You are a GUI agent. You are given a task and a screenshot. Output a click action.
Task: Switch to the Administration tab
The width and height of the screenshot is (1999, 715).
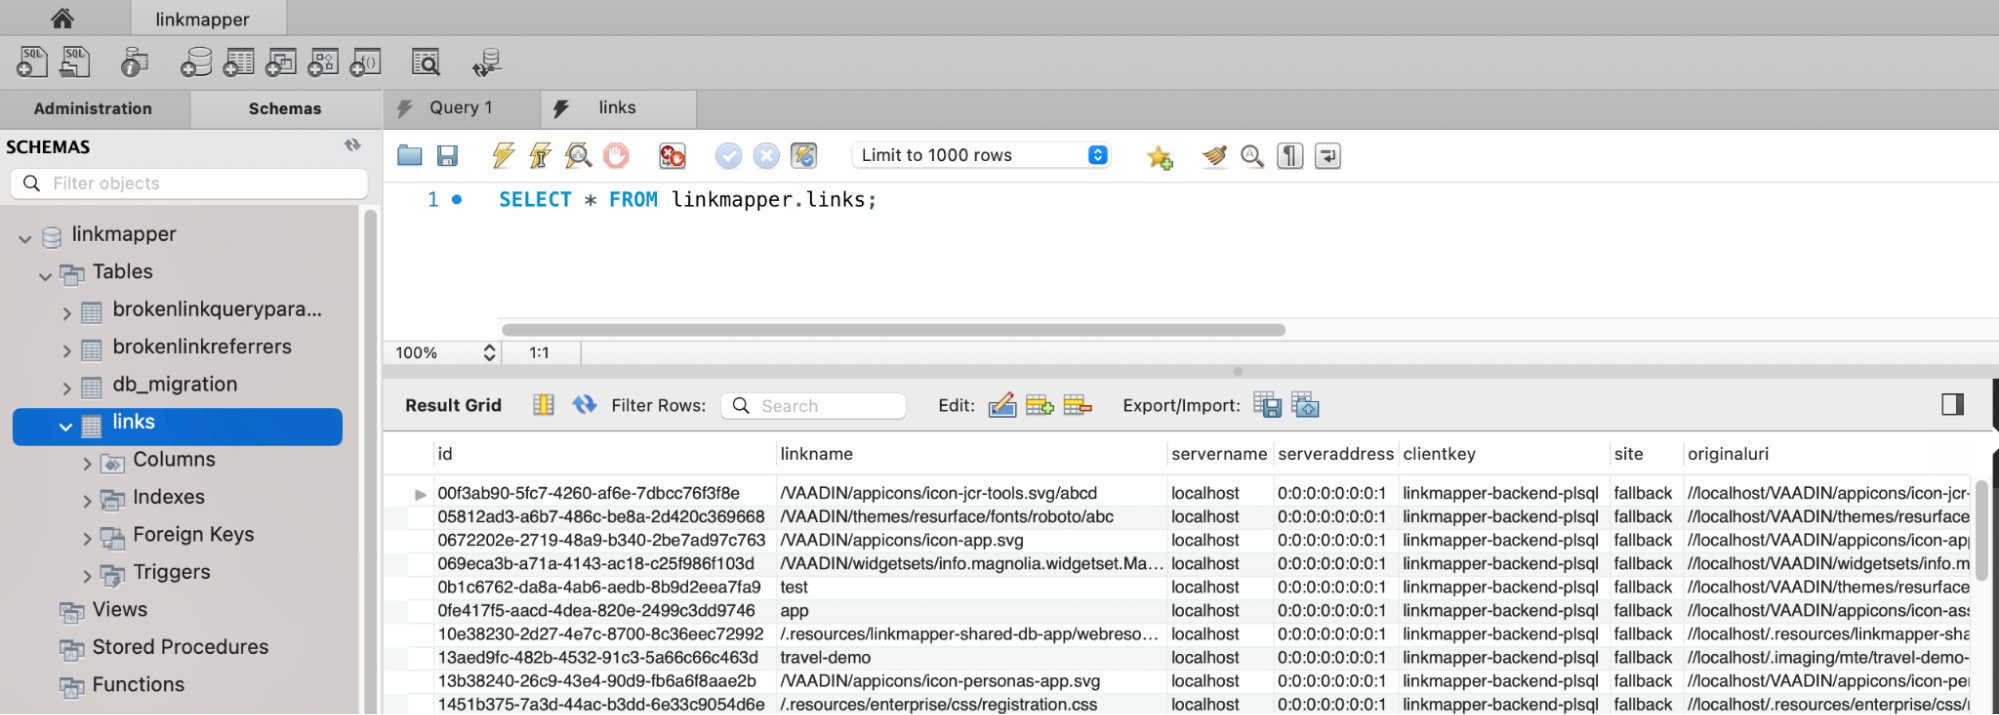[93, 108]
